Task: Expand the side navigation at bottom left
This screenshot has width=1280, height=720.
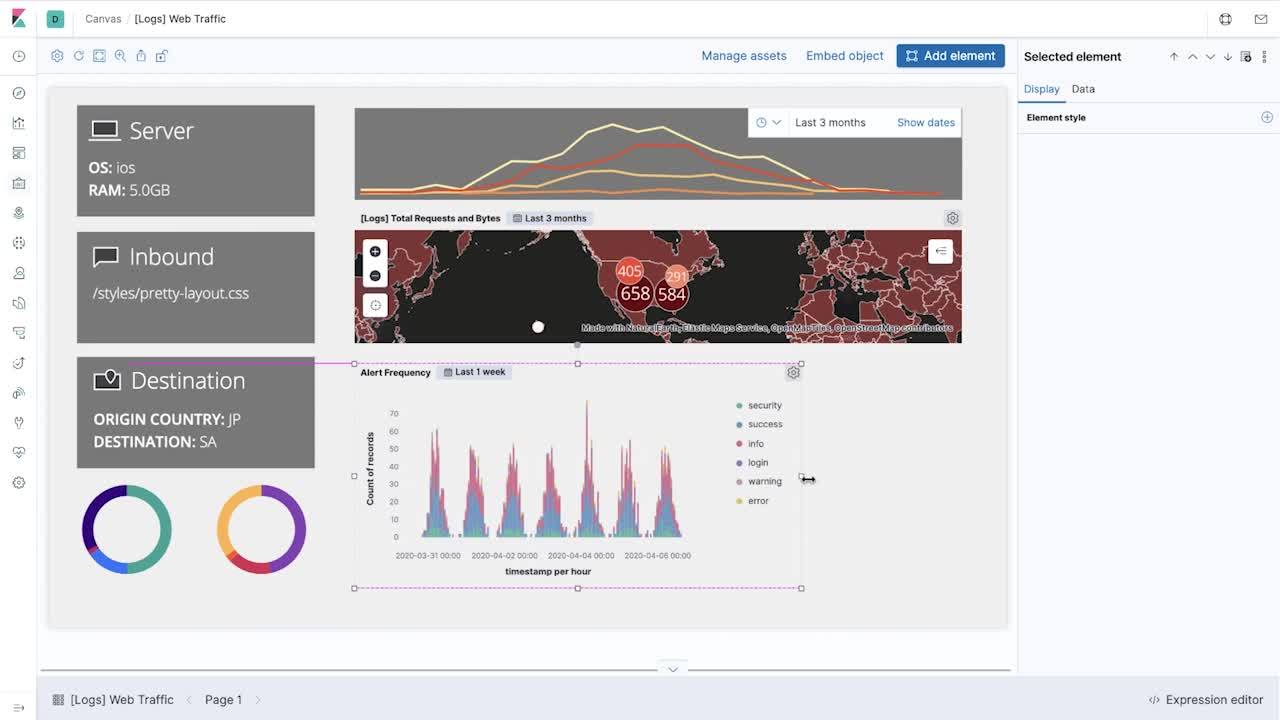Action: (x=18, y=708)
